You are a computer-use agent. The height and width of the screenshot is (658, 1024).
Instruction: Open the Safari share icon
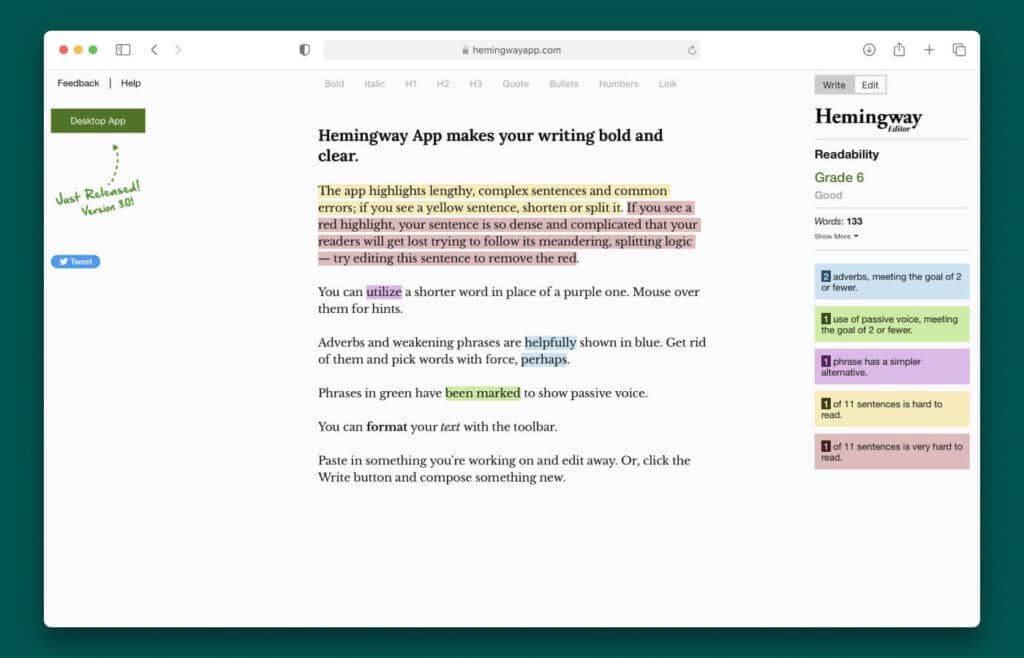pyautogui.click(x=899, y=49)
